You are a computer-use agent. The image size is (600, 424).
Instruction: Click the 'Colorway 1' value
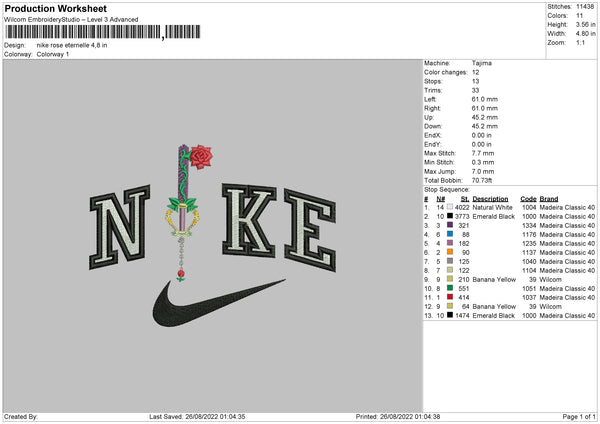[x=53, y=54]
